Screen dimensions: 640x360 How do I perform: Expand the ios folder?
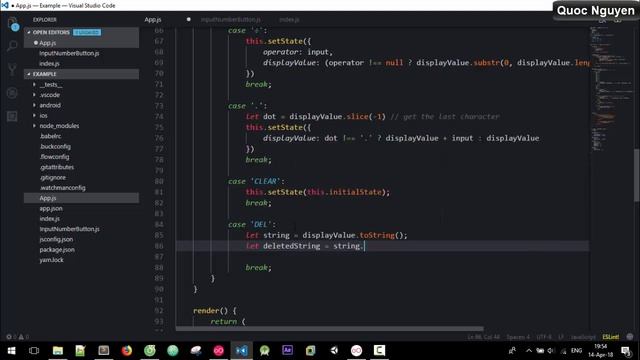click(x=43, y=116)
